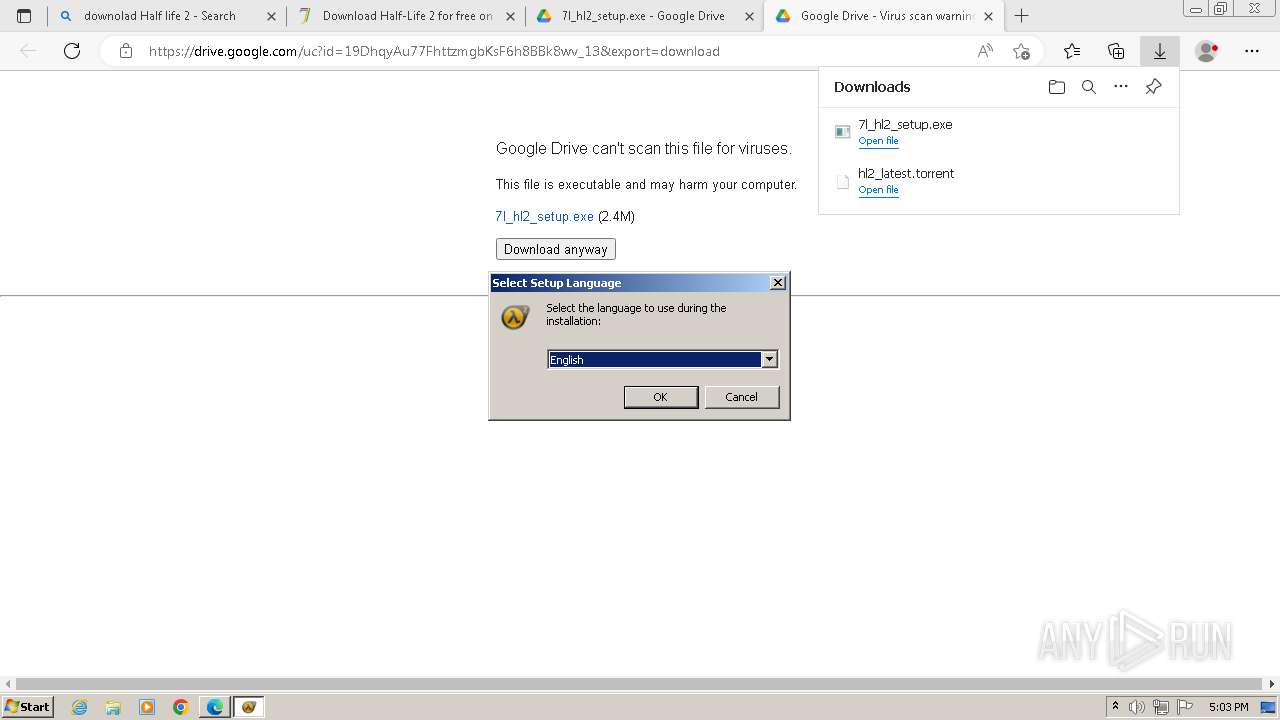Open File Explorer from taskbar
Screen dimensions: 1280x720
[113, 707]
